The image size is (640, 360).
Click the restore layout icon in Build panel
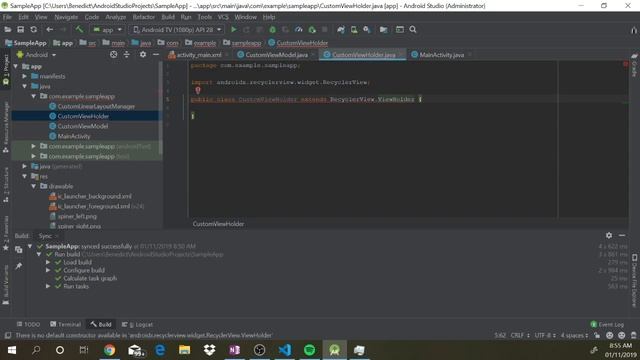click(x=18, y=249)
